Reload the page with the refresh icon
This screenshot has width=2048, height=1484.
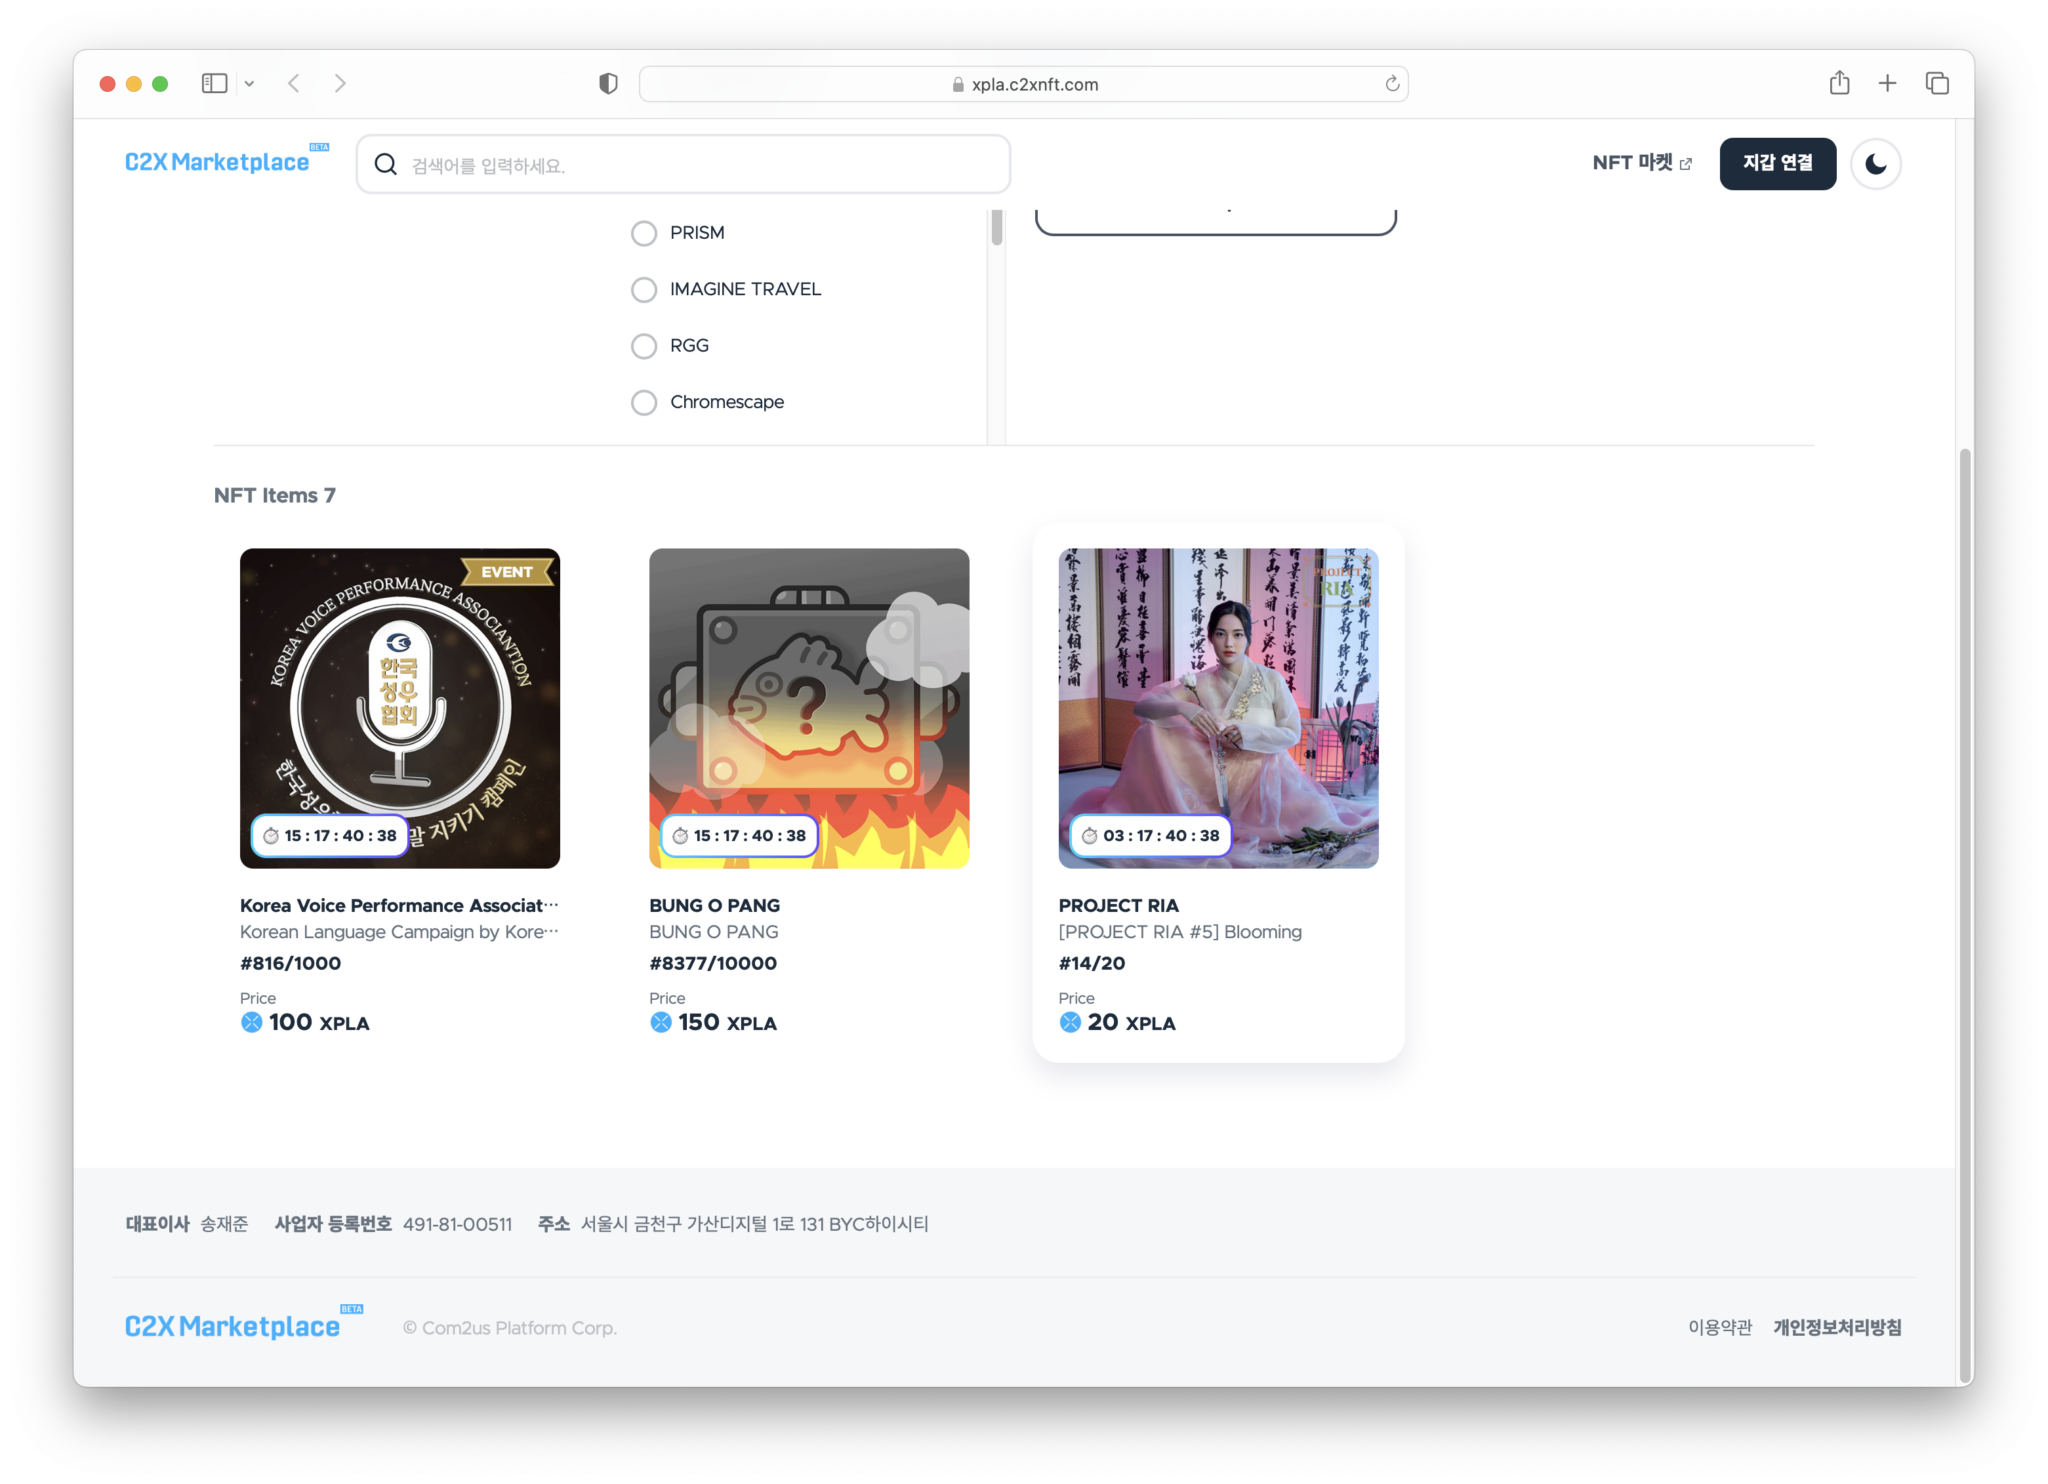tap(1391, 84)
